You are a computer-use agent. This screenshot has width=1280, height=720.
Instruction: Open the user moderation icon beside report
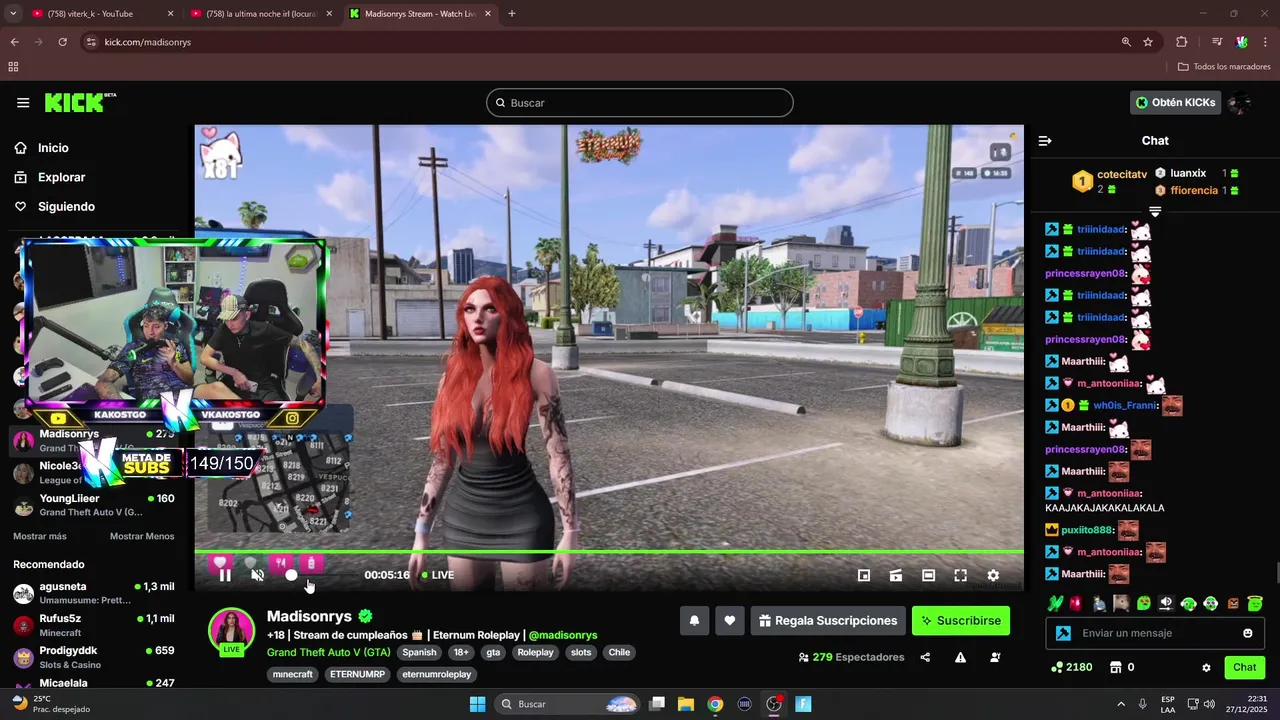click(995, 657)
